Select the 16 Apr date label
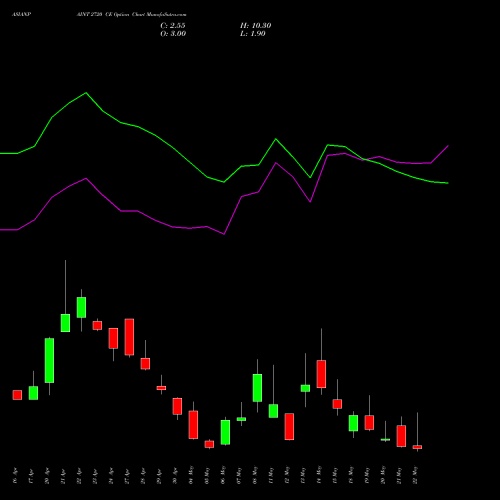 tap(15, 476)
